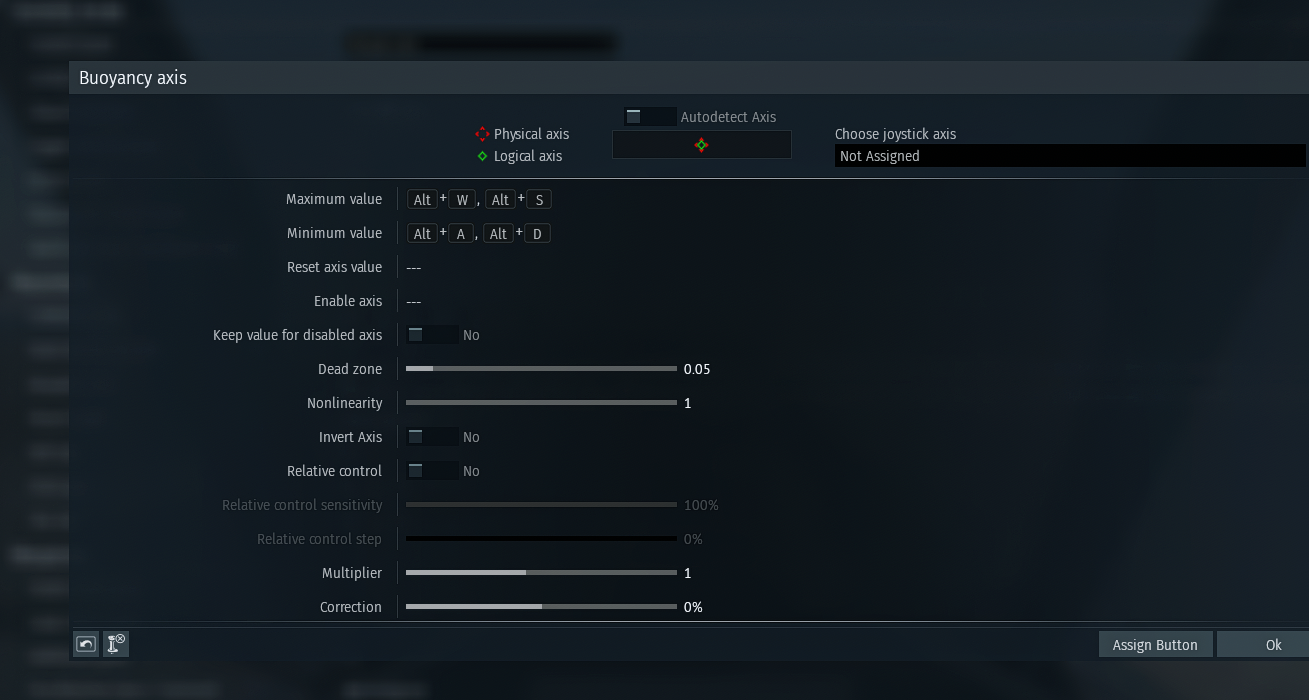
Task: Click the Choose joystick axis label
Action: click(895, 134)
